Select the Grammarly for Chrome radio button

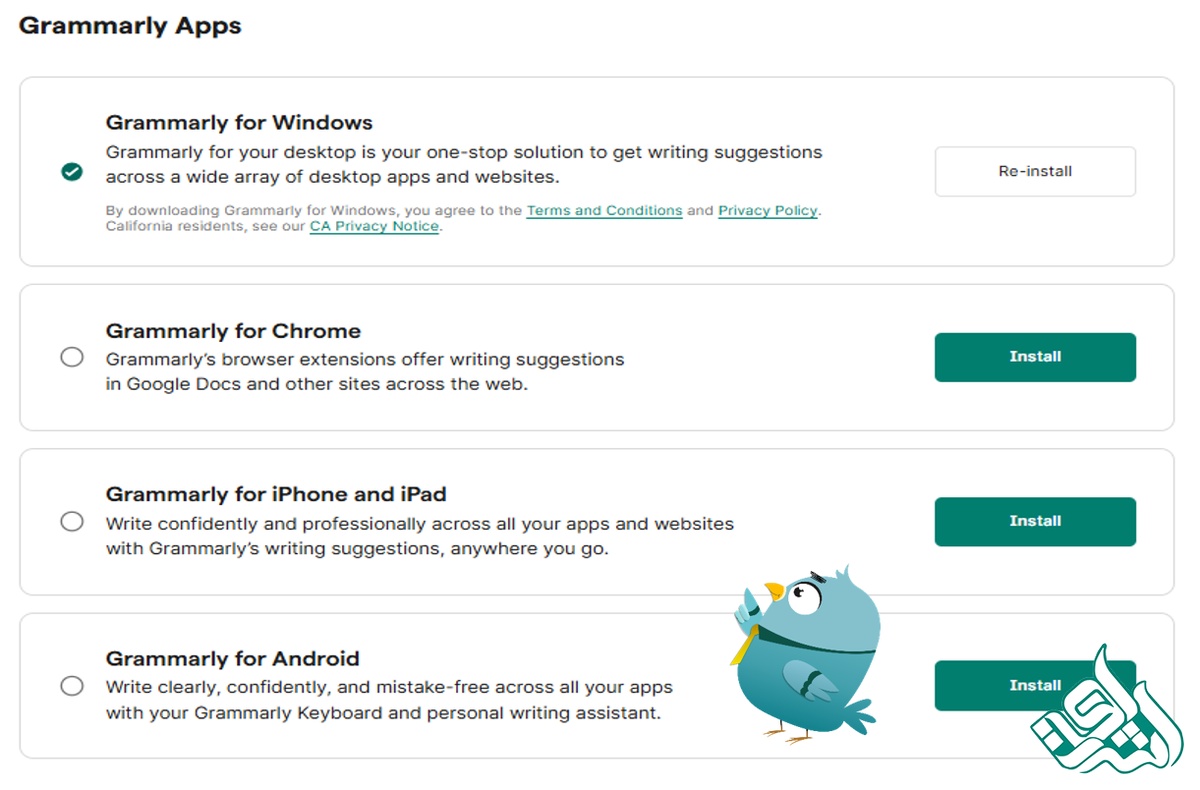tap(72, 357)
